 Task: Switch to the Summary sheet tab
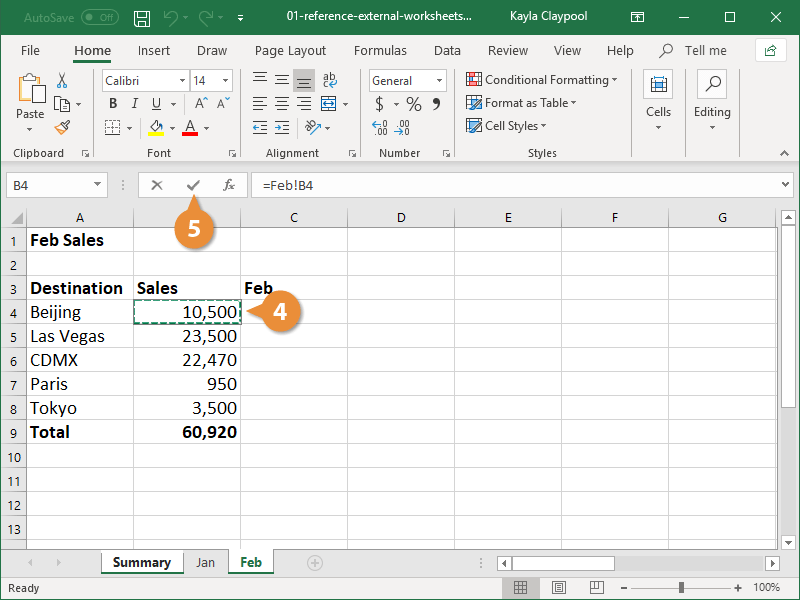pos(141,562)
